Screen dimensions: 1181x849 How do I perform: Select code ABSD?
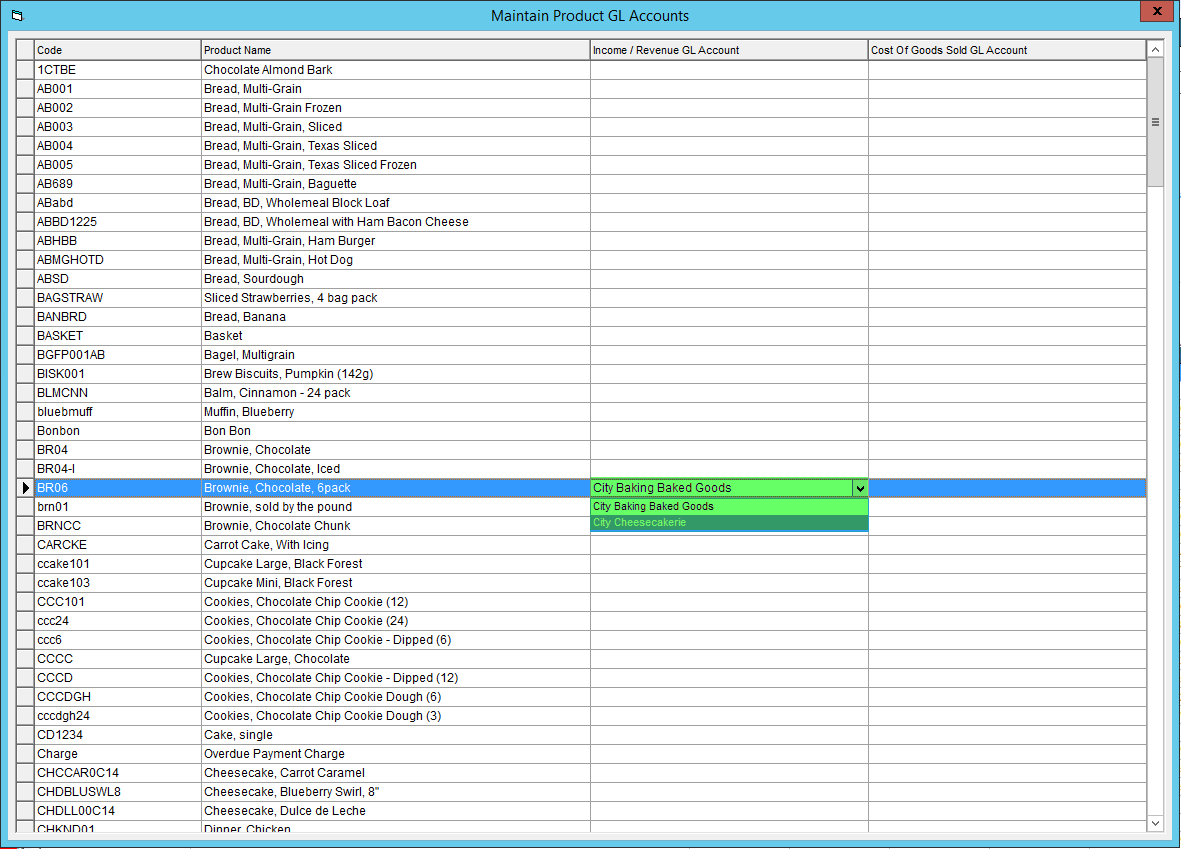(x=117, y=279)
